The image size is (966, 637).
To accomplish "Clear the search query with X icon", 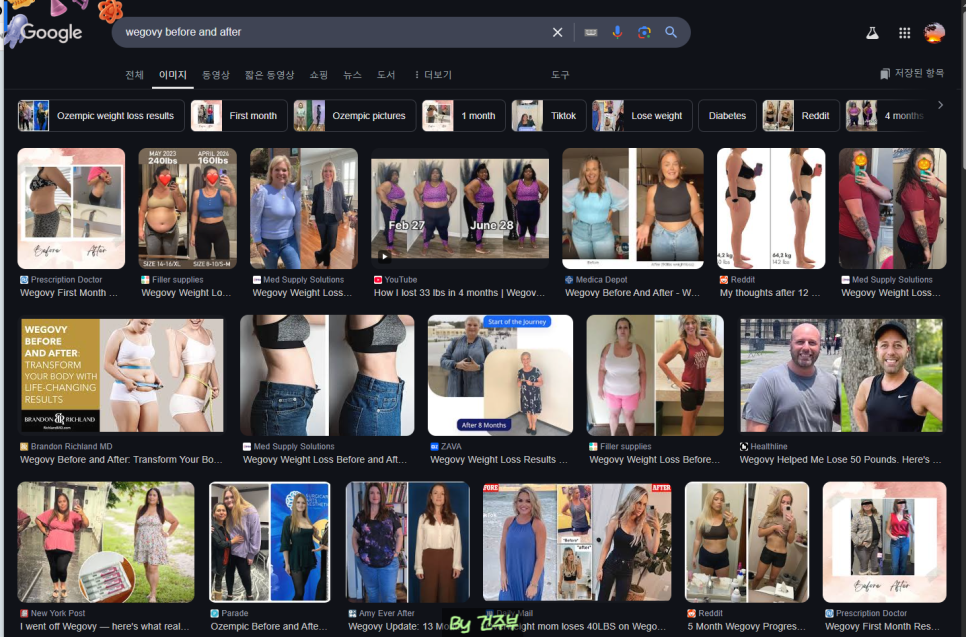I will pyautogui.click(x=557, y=32).
